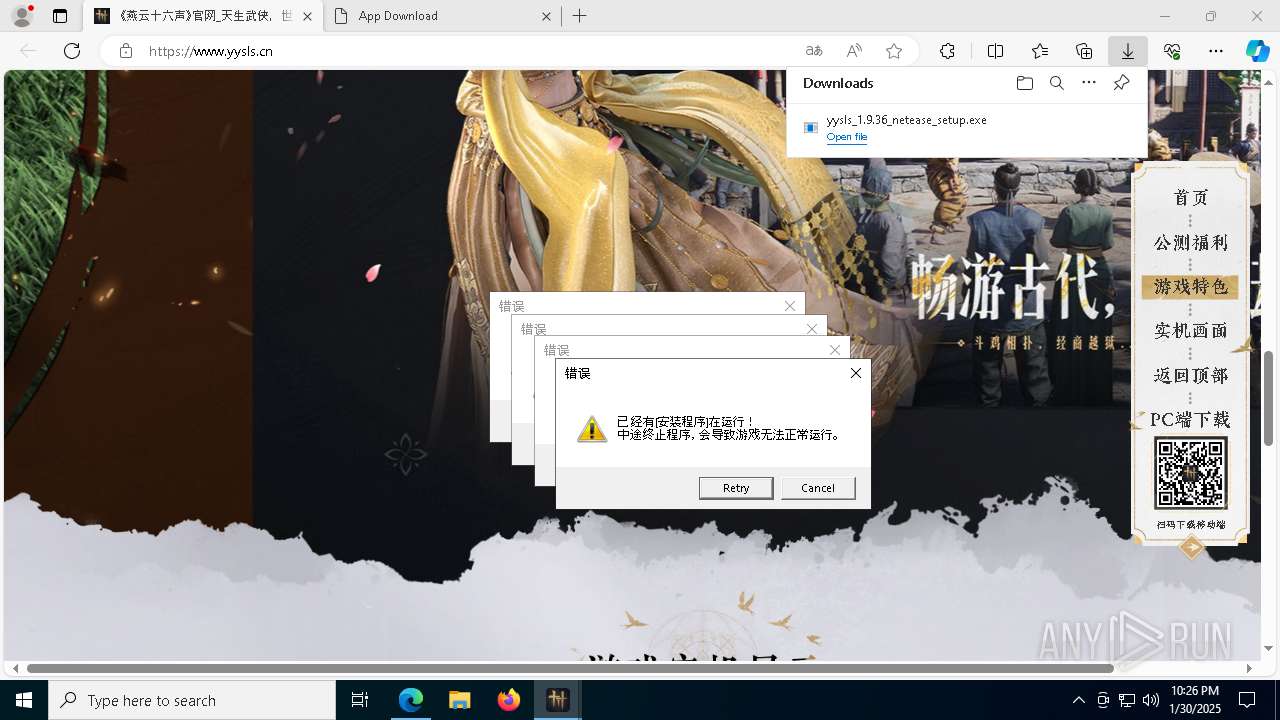
Task: Open the network tray icon
Action: click(1126, 700)
